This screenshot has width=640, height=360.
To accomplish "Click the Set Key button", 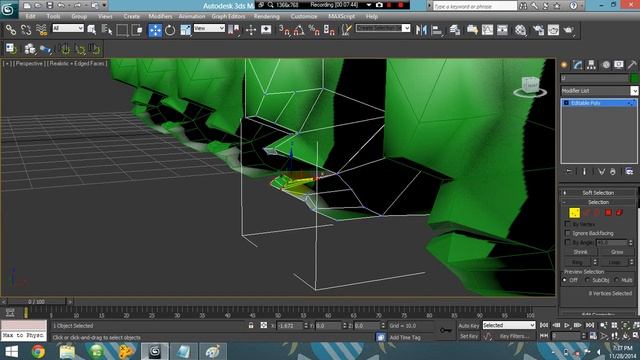I will pyautogui.click(x=469, y=336).
